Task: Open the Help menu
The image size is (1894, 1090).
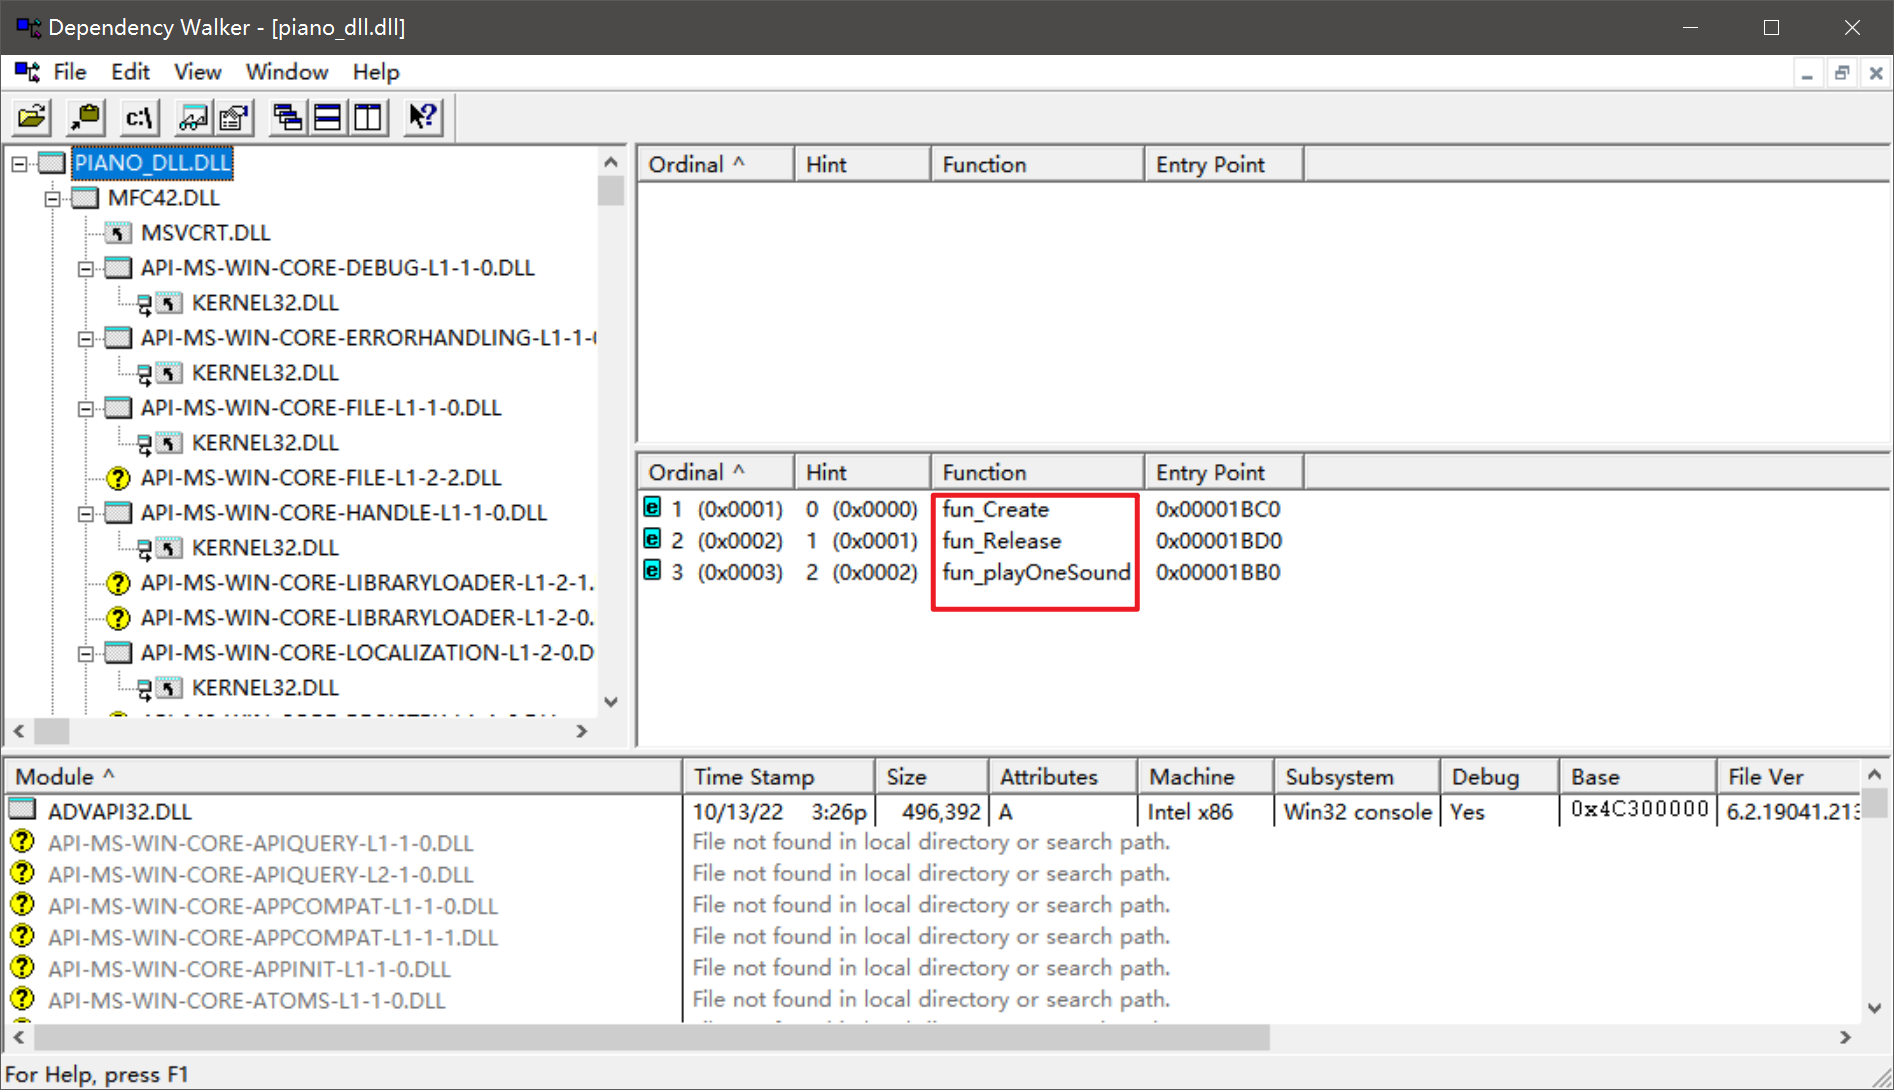Action: 376,72
